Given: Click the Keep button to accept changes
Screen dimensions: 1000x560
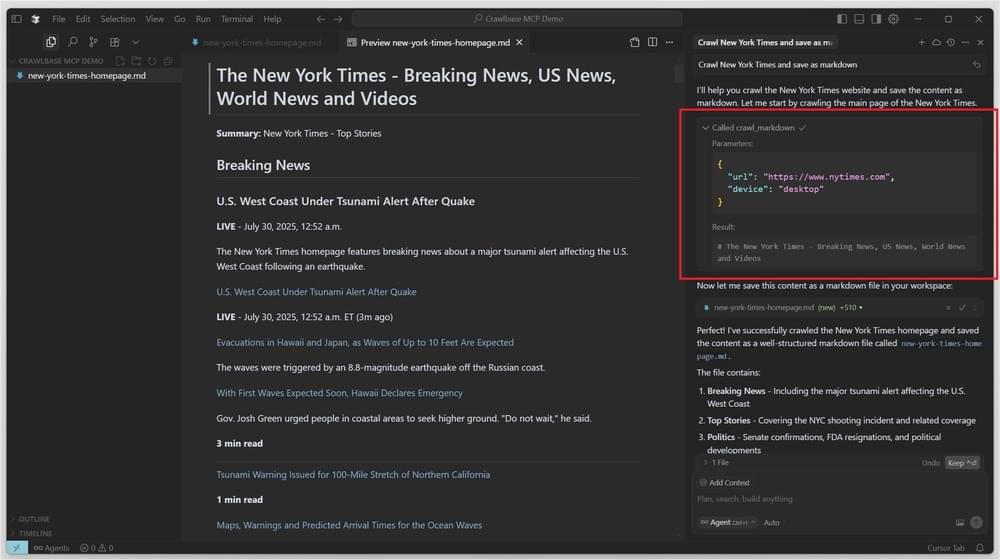Looking at the screenshot, I should click(x=961, y=463).
